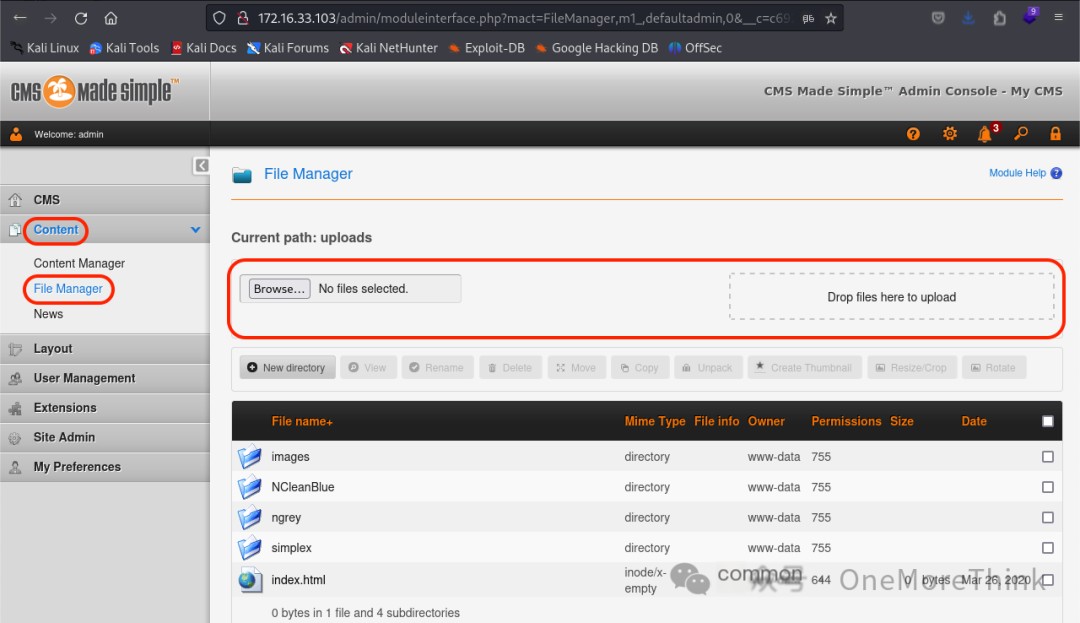Viewport: 1080px width, 623px height.
Task: Open the browser downloads icon
Action: [968, 18]
